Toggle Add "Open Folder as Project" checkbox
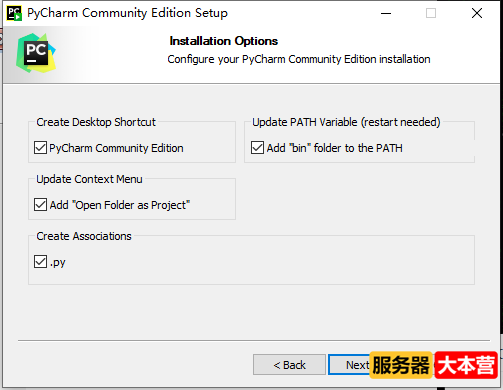Screen dimensions: 503x390 coord(40,205)
